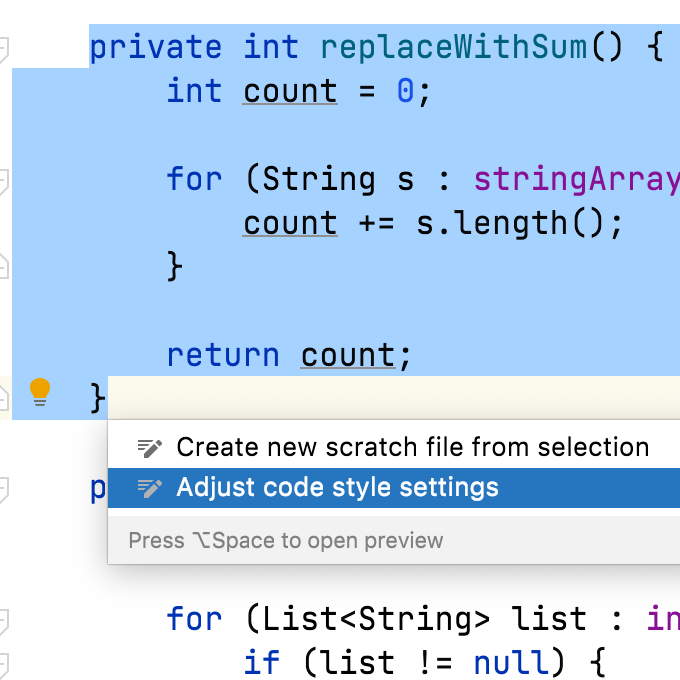Click the private keyword of replaceWithSum
The height and width of the screenshot is (680, 680).
coord(156,47)
